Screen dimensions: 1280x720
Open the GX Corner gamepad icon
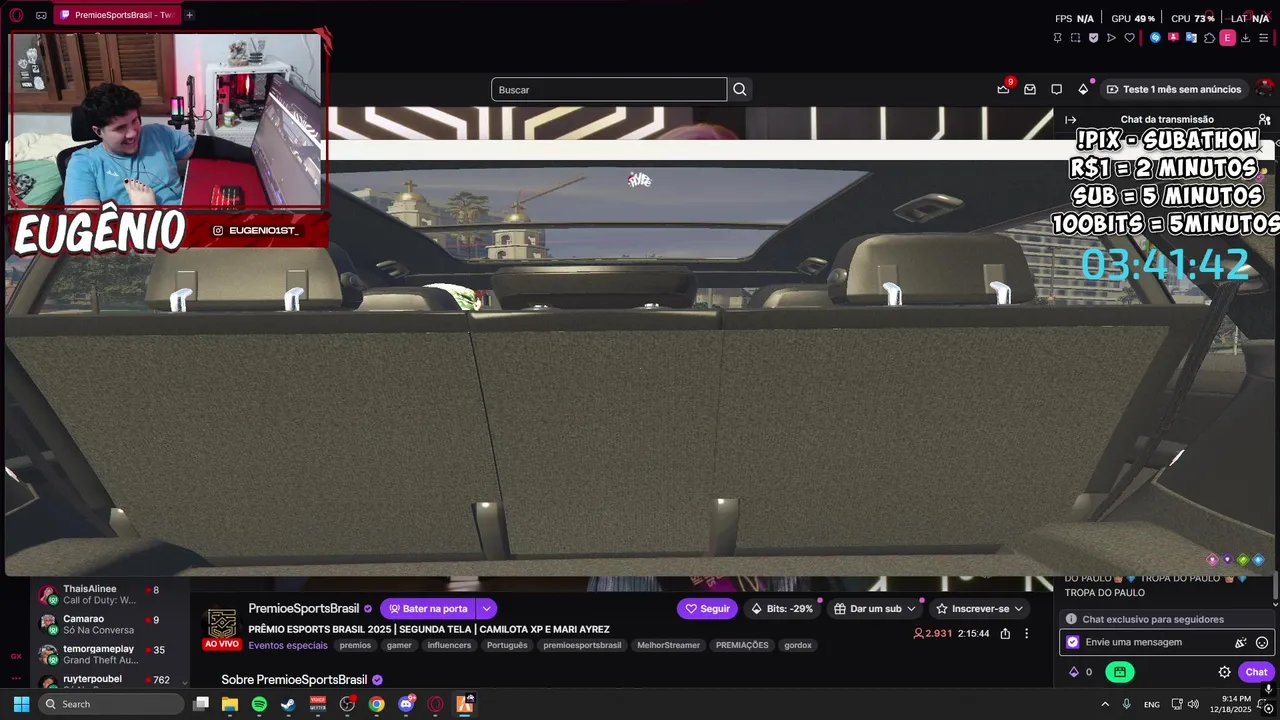tap(41, 15)
